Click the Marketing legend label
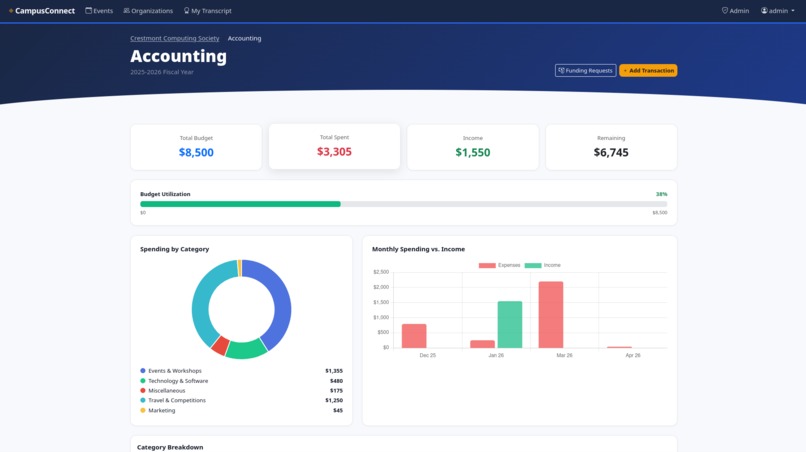Screen dimensions: 806x452 pyautogui.click(x=161, y=410)
